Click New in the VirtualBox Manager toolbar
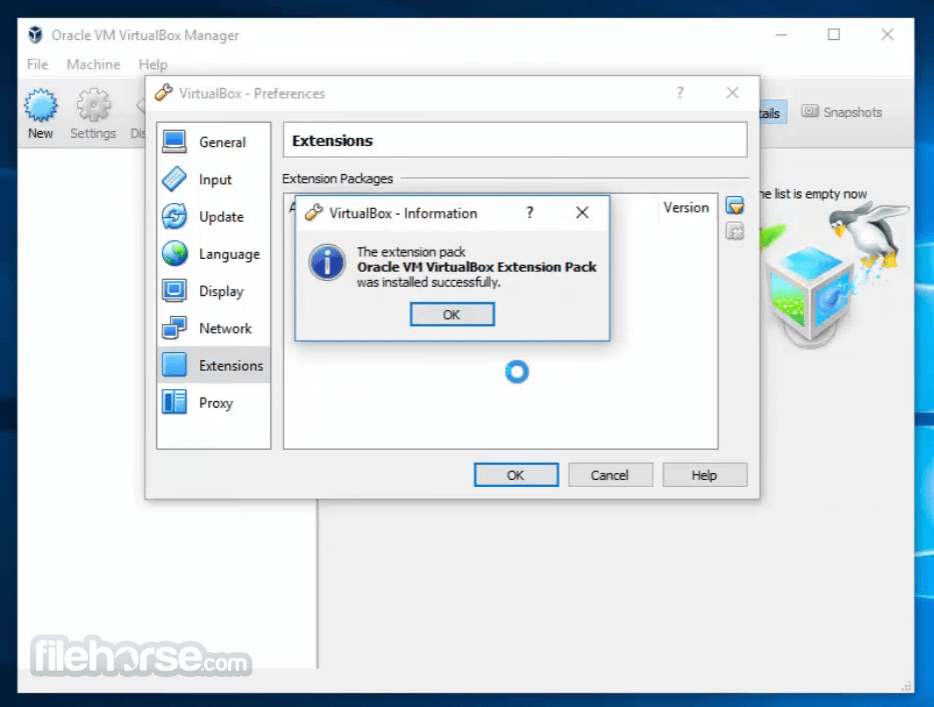934x707 pixels. (41, 114)
